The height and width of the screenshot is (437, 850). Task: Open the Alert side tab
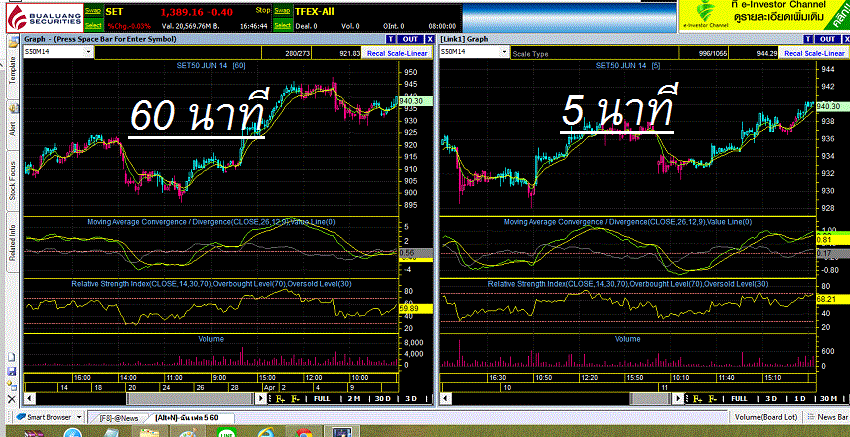coord(13,124)
